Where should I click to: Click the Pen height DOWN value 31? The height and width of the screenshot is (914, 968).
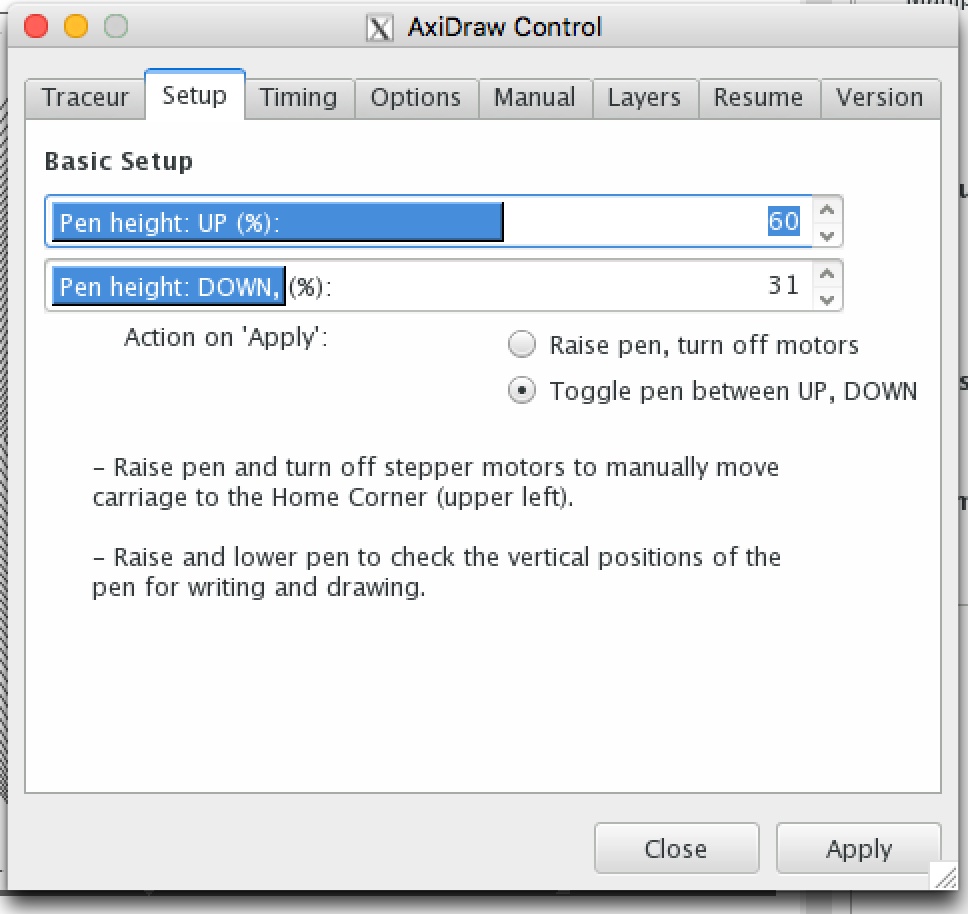783,285
